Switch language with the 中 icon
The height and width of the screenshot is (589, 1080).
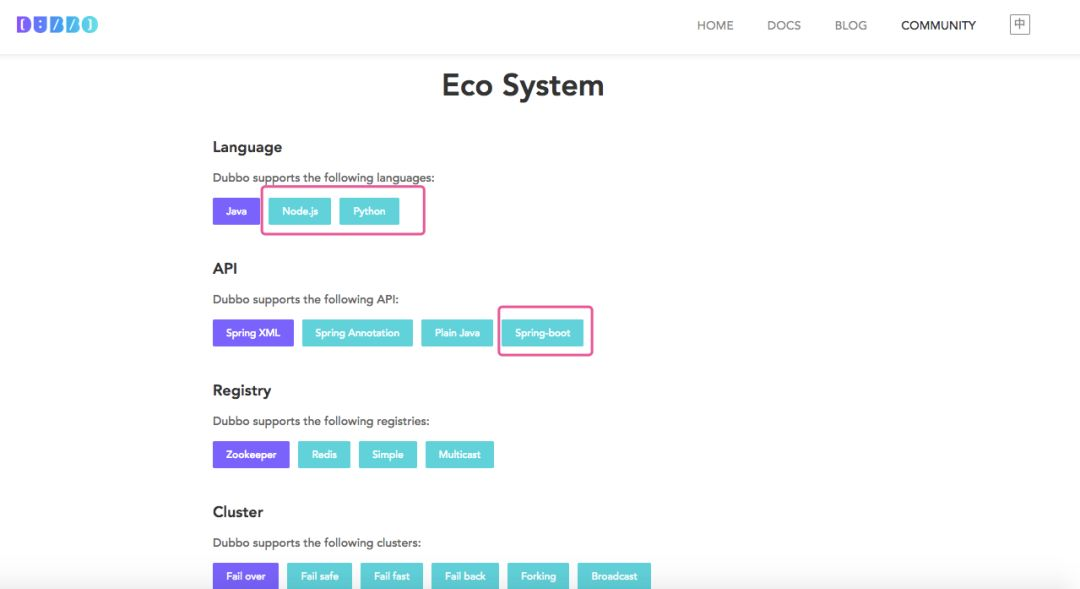coord(1019,25)
